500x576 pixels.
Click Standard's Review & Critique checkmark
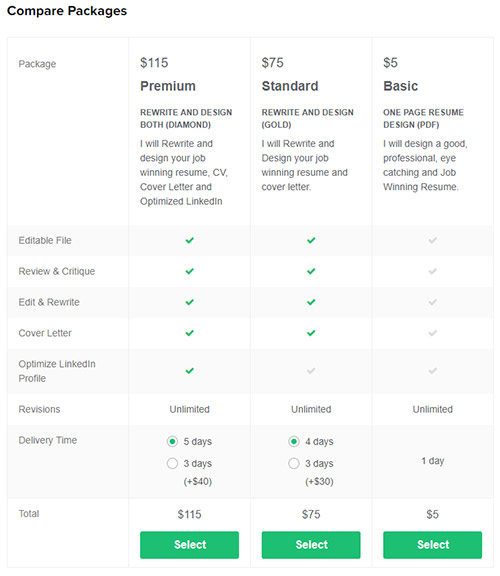click(311, 271)
